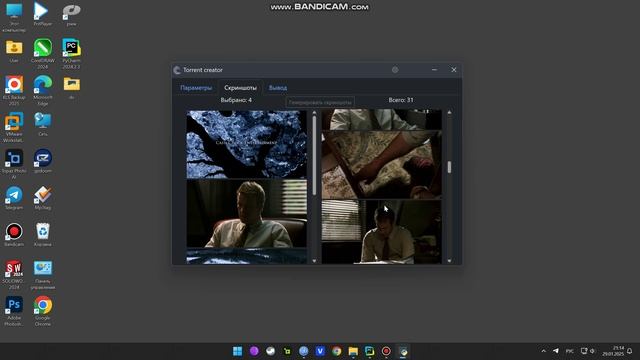Launch SOLIDWORKS 2024 desktop shortcut
Viewport: 640px width, 360px height.
14,274
